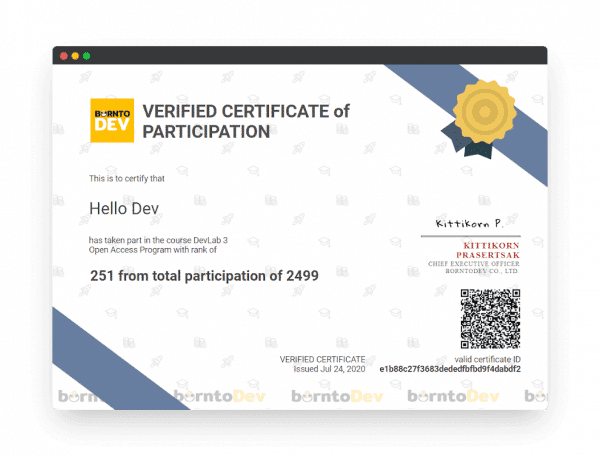Click the handwritten Kittikorn P. signature
The height and width of the screenshot is (456, 600).
coord(469,223)
